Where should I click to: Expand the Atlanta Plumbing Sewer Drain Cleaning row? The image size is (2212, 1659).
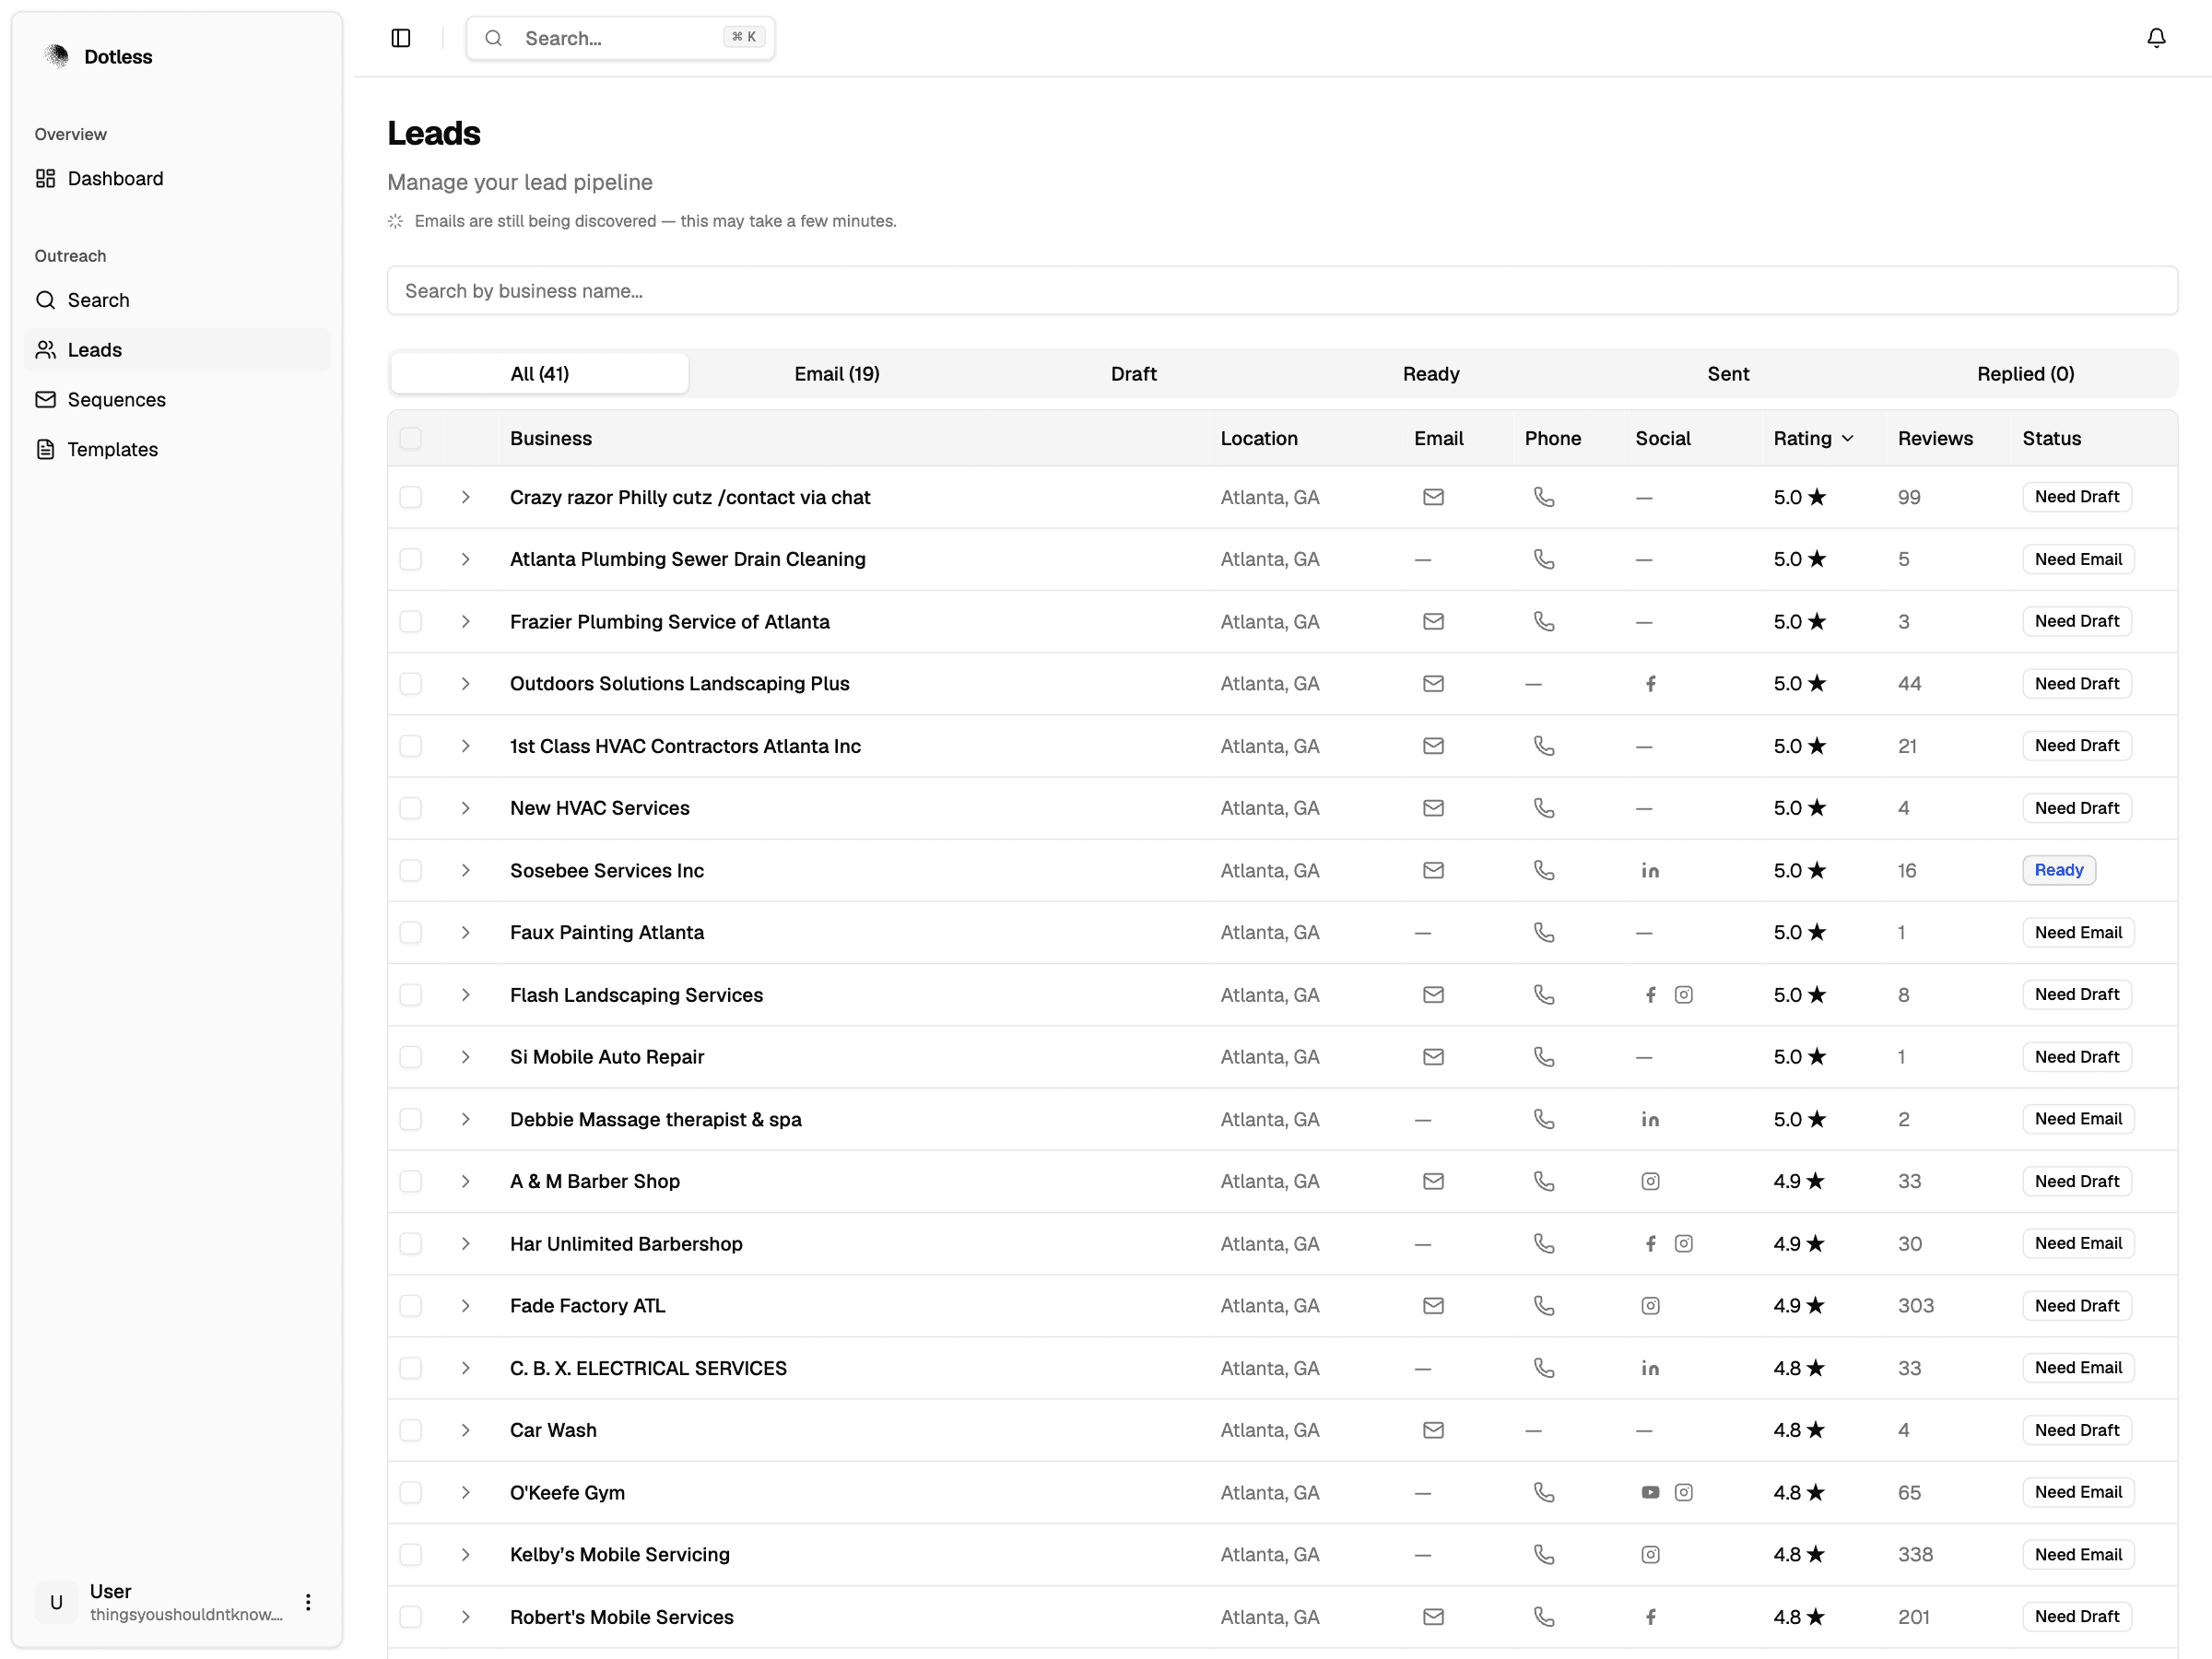[x=465, y=559]
